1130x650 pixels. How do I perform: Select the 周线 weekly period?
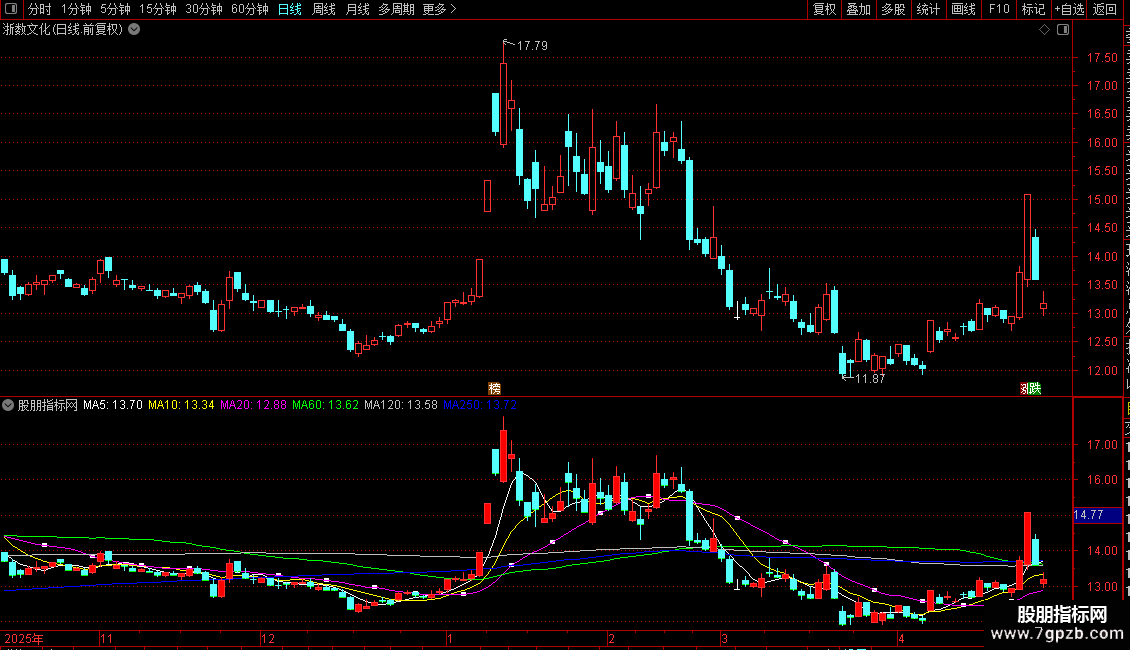click(x=324, y=9)
